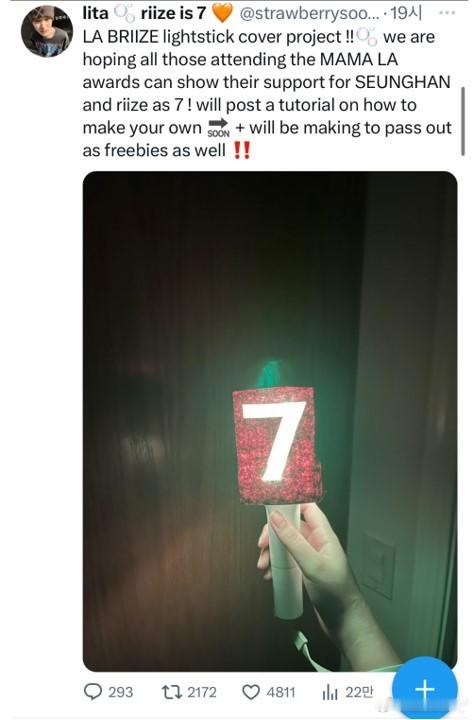Open lita's profile picture avatar

pyautogui.click(x=47, y=32)
